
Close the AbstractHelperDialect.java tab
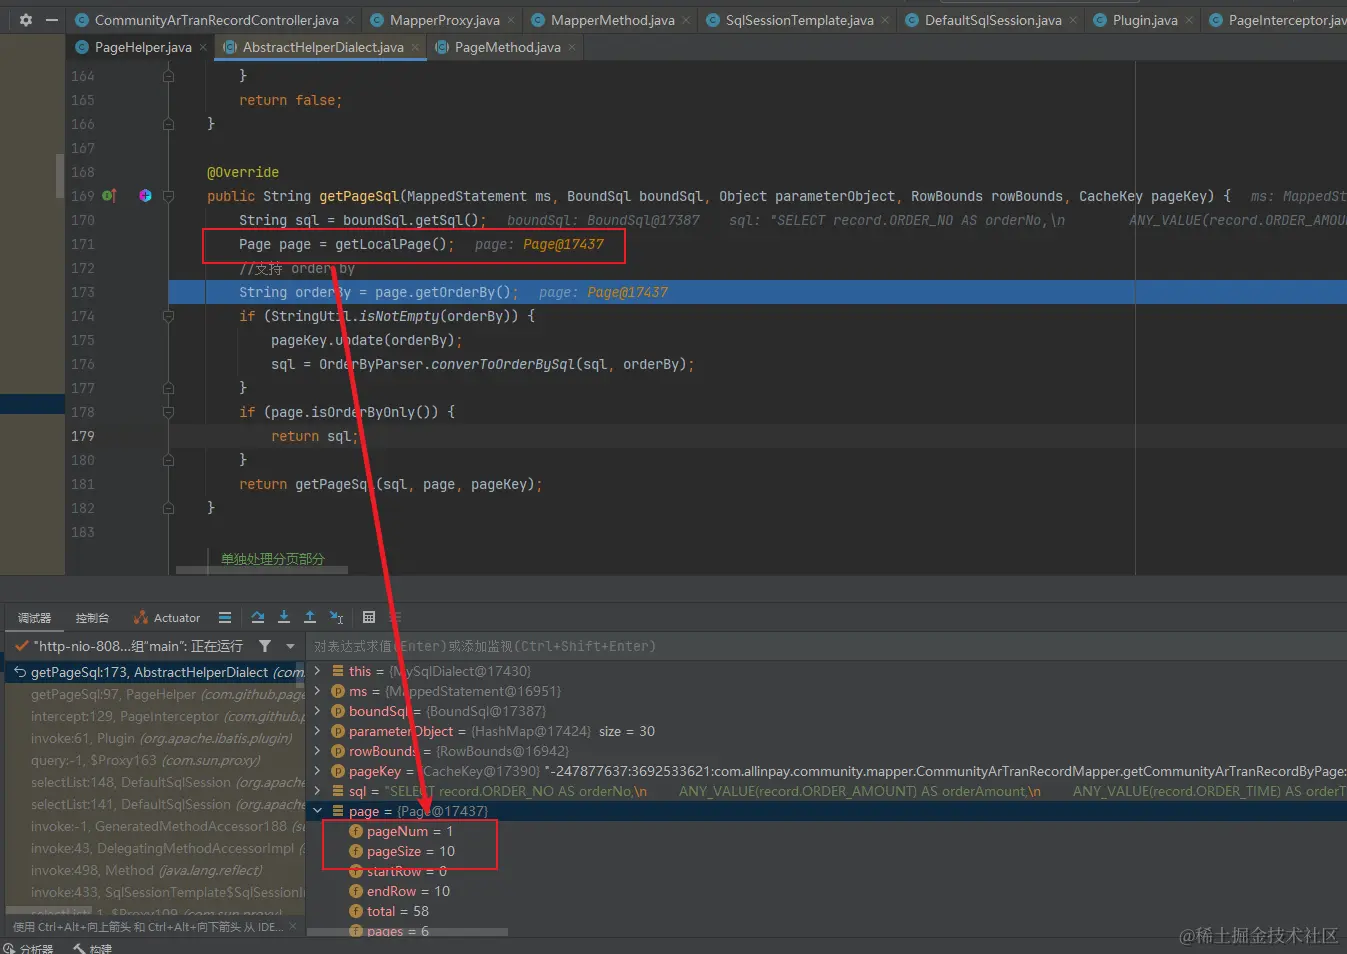tap(416, 47)
